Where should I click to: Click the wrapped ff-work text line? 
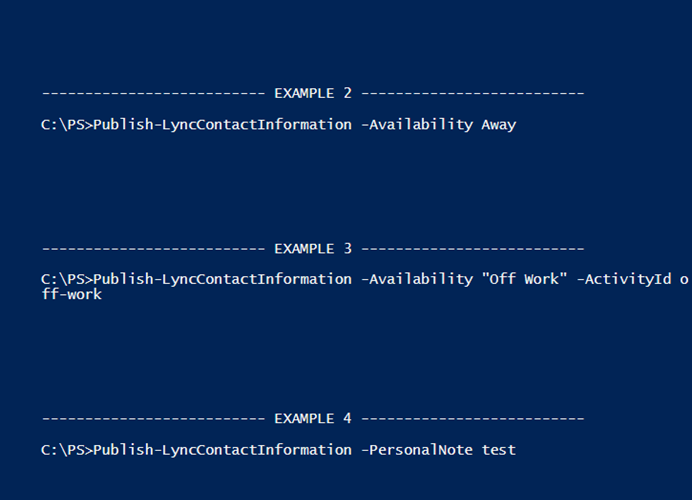point(71,295)
